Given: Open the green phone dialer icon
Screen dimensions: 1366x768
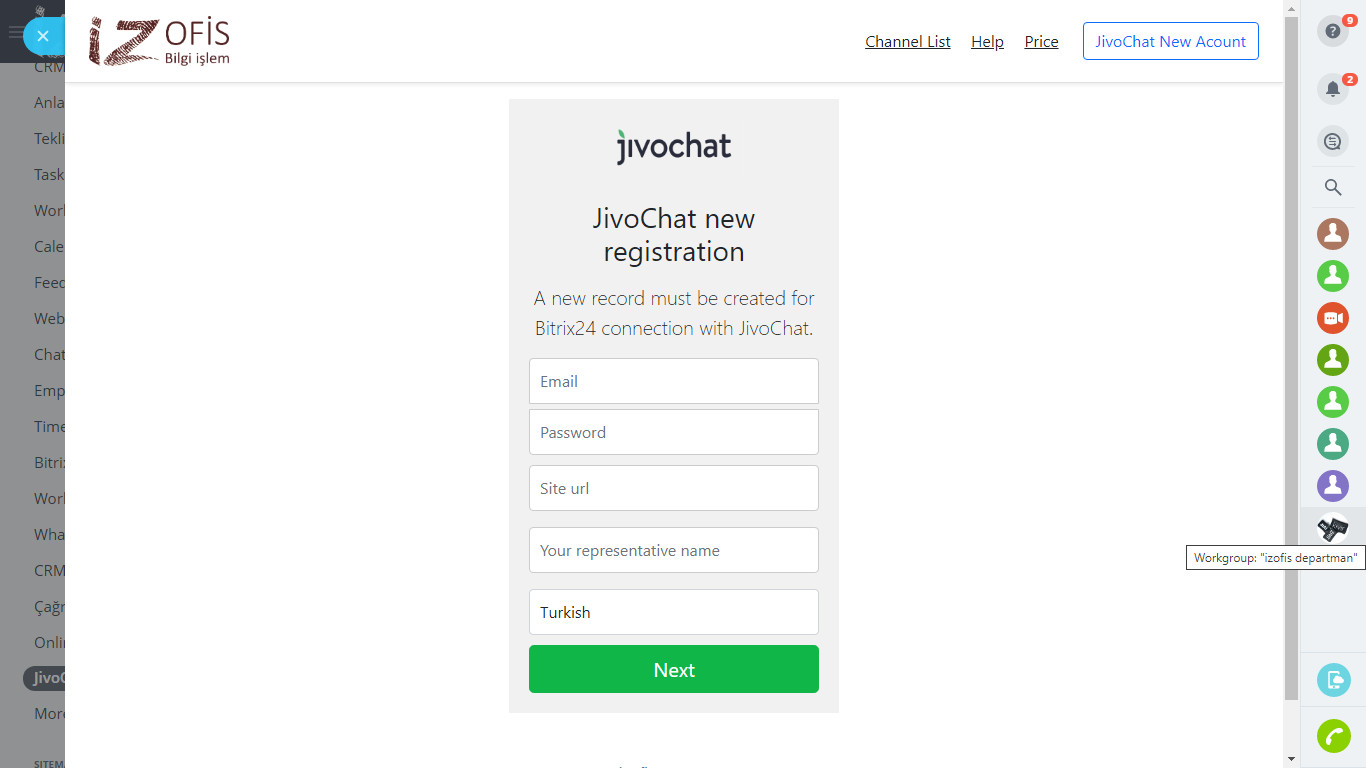Looking at the screenshot, I should [1333, 736].
